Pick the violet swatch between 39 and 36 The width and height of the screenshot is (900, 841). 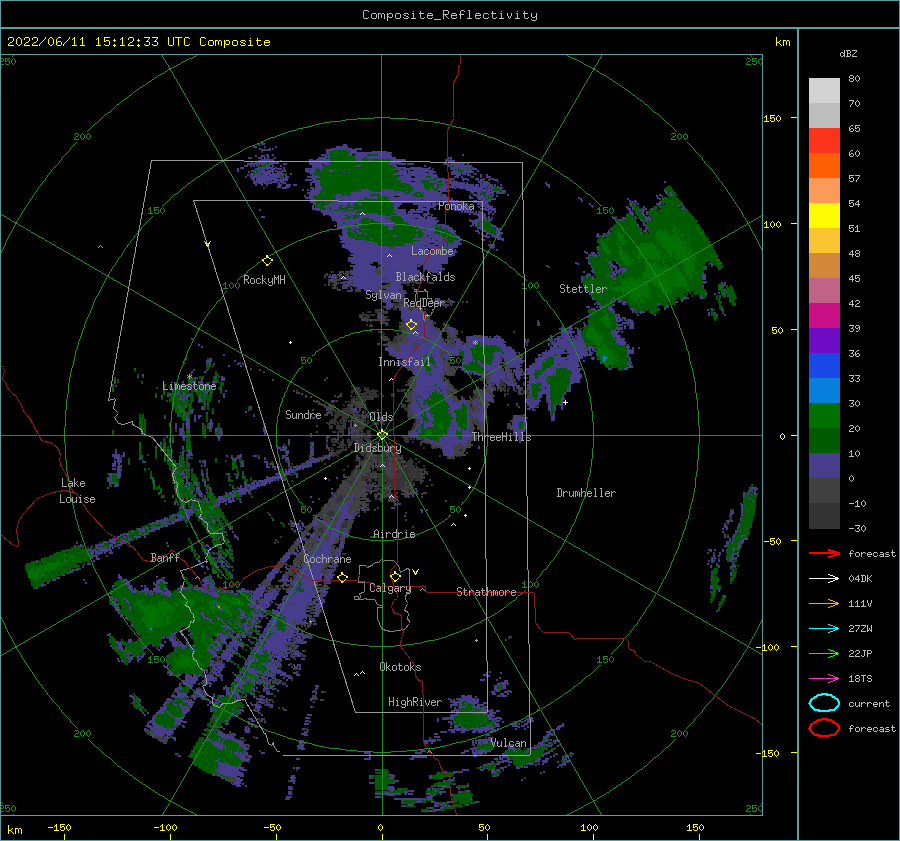[x=824, y=341]
